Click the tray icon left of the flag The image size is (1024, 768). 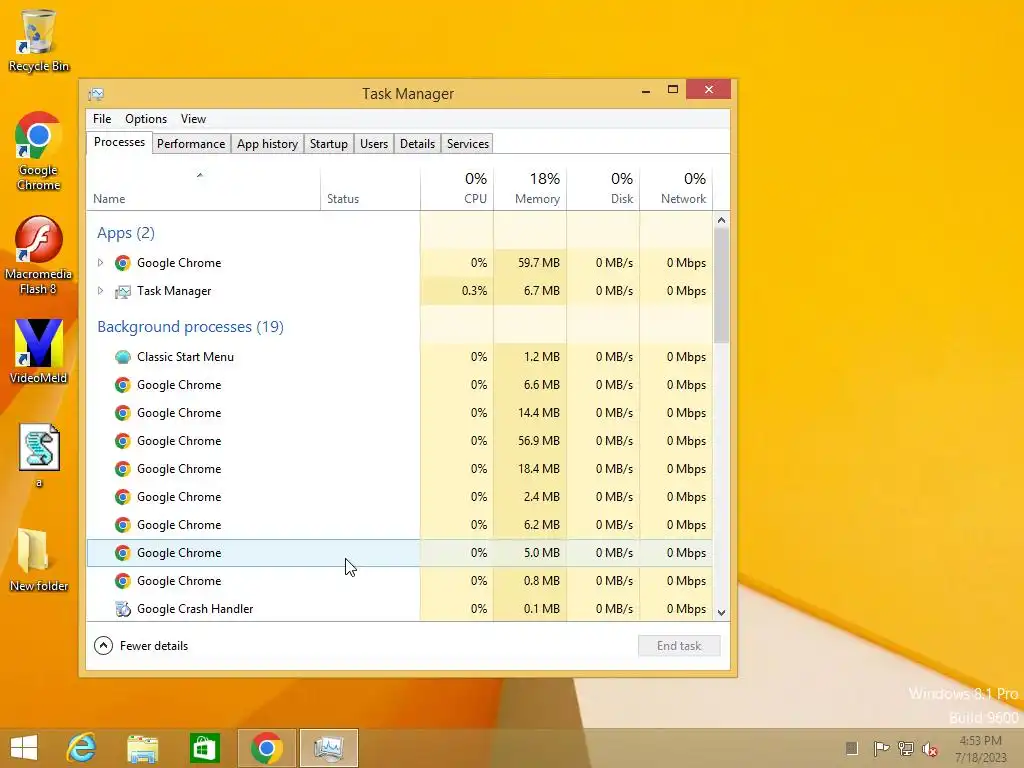(852, 748)
